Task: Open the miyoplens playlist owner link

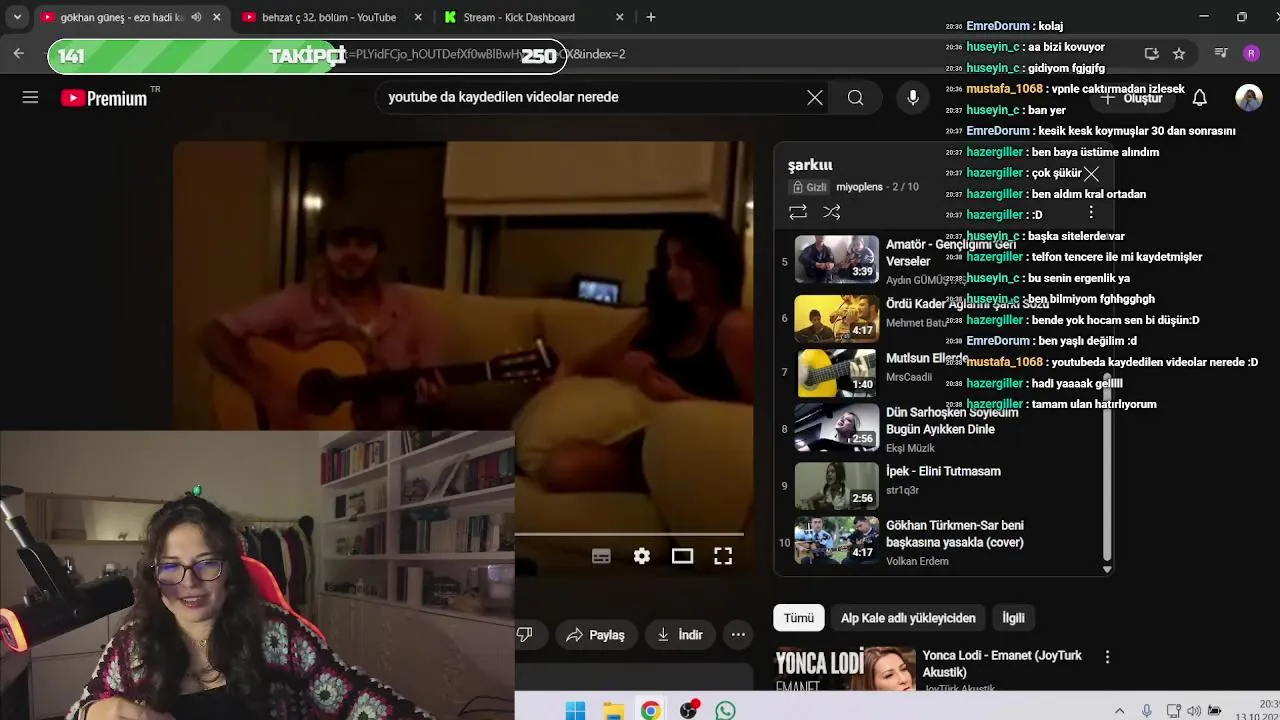Action: (x=859, y=187)
